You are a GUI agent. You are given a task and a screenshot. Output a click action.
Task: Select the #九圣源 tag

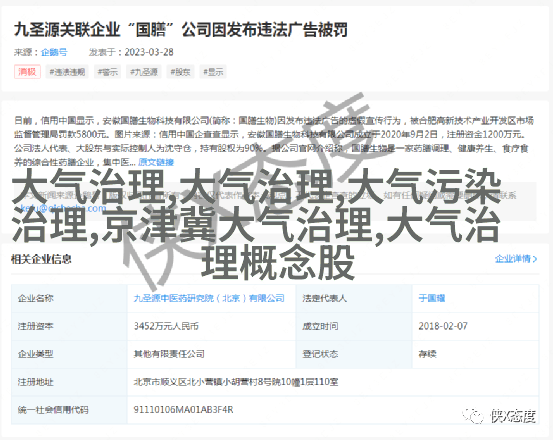(x=144, y=72)
